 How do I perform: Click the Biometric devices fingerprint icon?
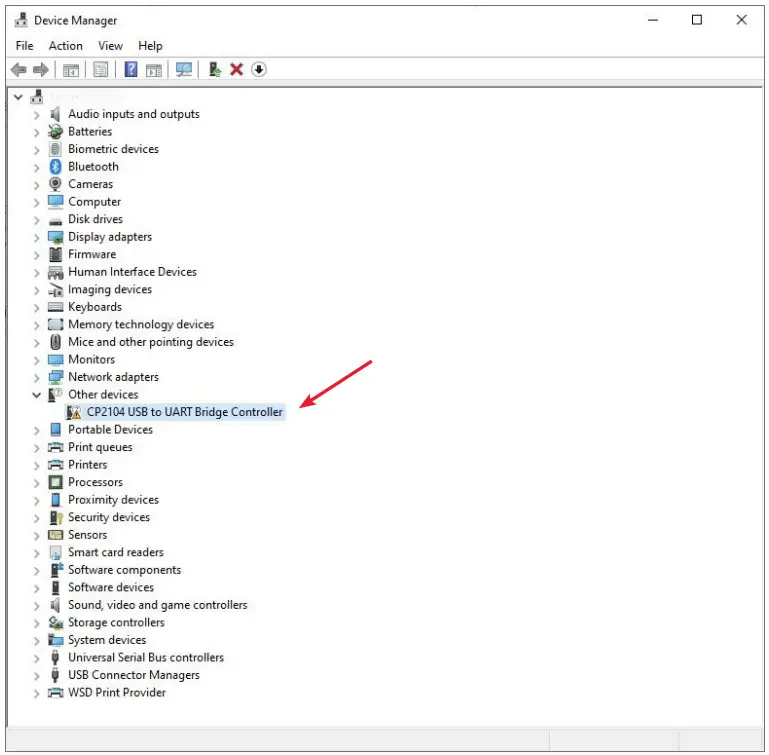tap(55, 149)
